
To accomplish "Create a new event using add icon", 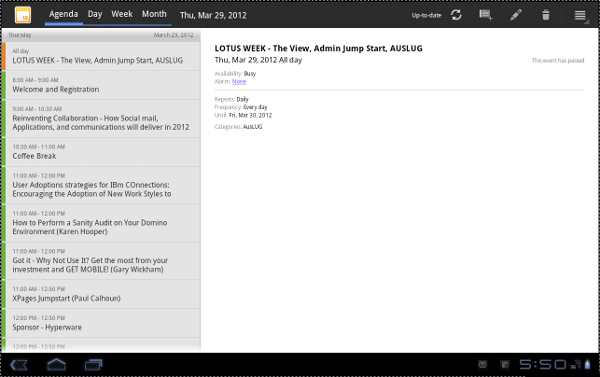I will point(486,15).
